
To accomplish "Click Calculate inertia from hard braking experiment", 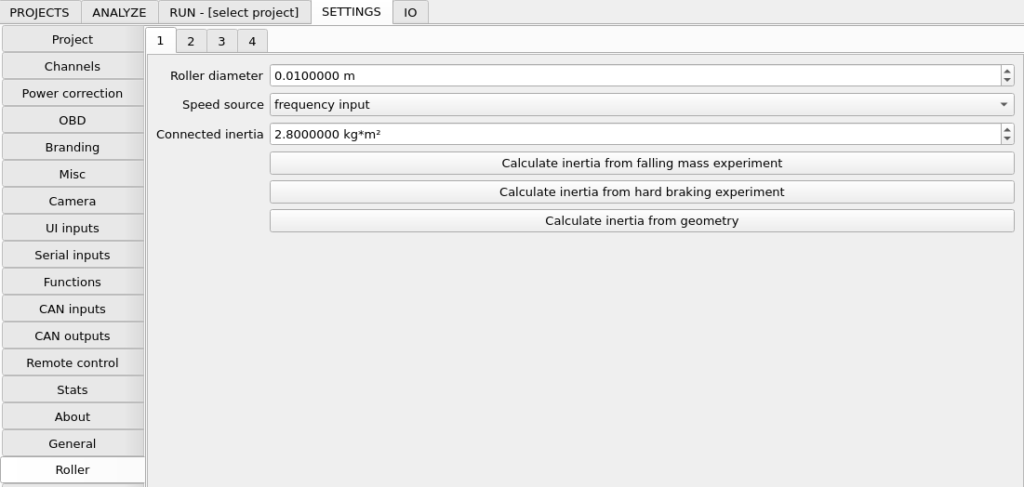I will (x=642, y=192).
